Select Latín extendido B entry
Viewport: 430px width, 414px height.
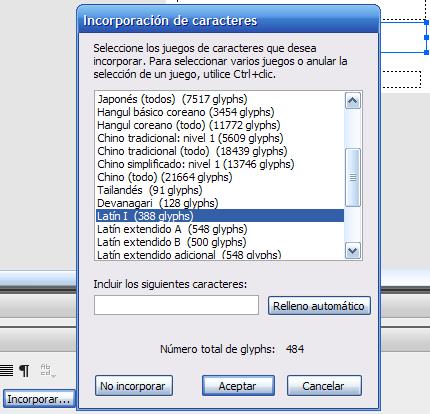(x=220, y=242)
